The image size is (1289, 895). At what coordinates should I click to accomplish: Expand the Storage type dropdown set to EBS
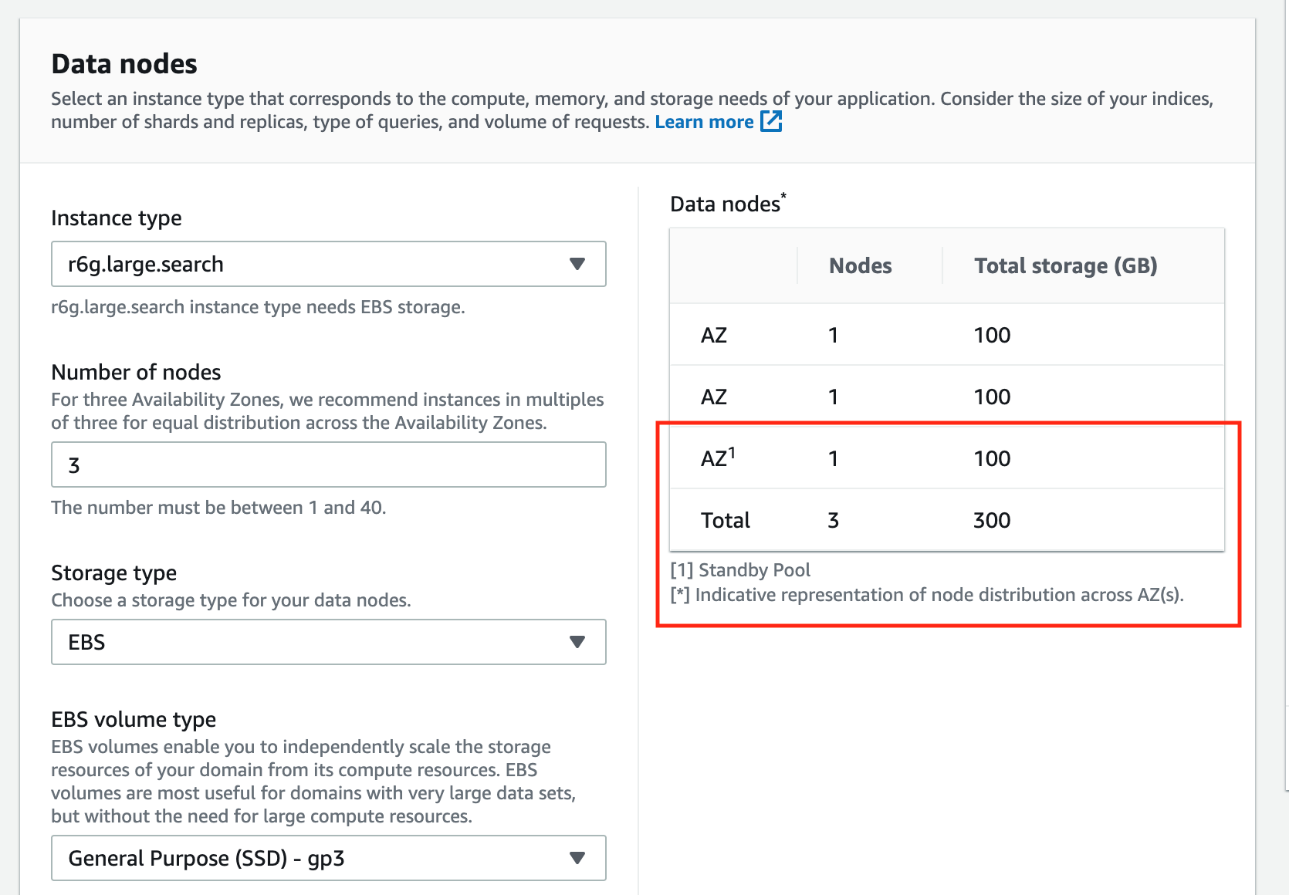coord(328,642)
